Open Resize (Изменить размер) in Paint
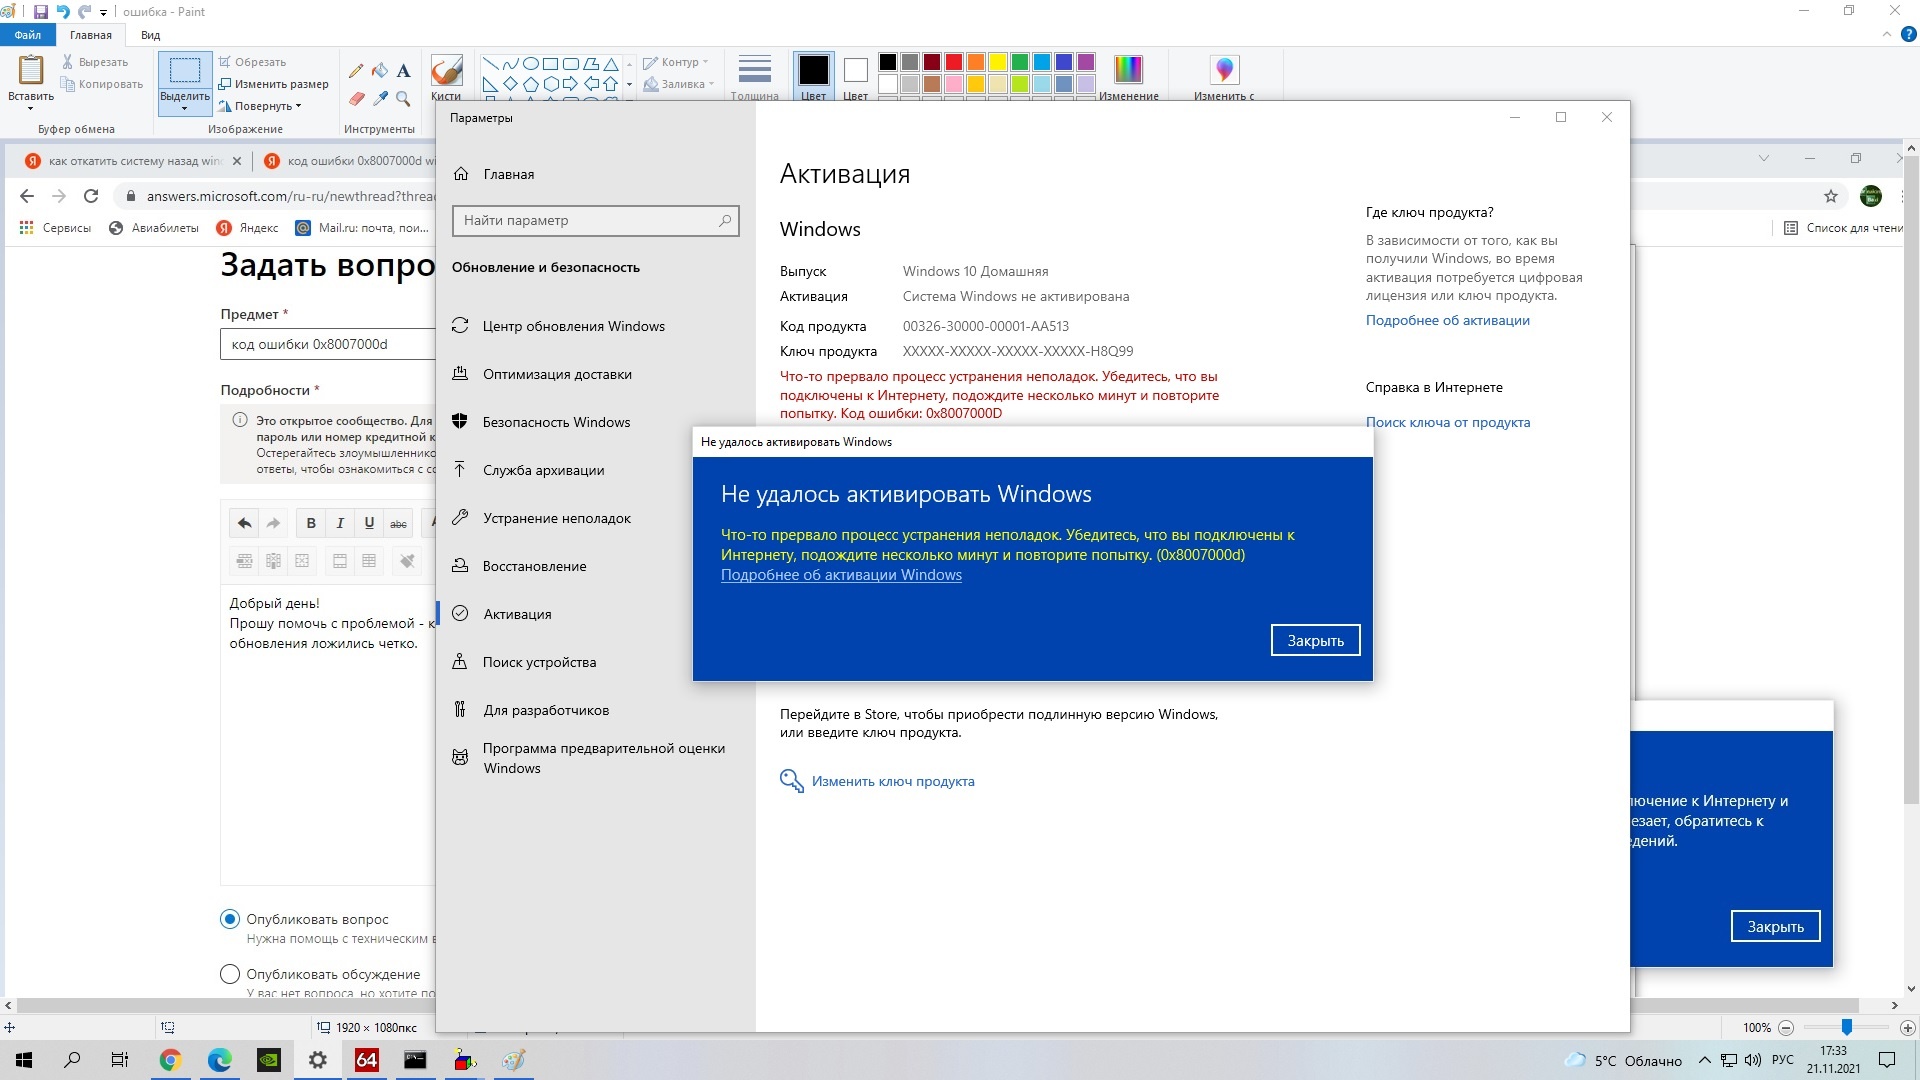1920x1080 pixels. 273,84
